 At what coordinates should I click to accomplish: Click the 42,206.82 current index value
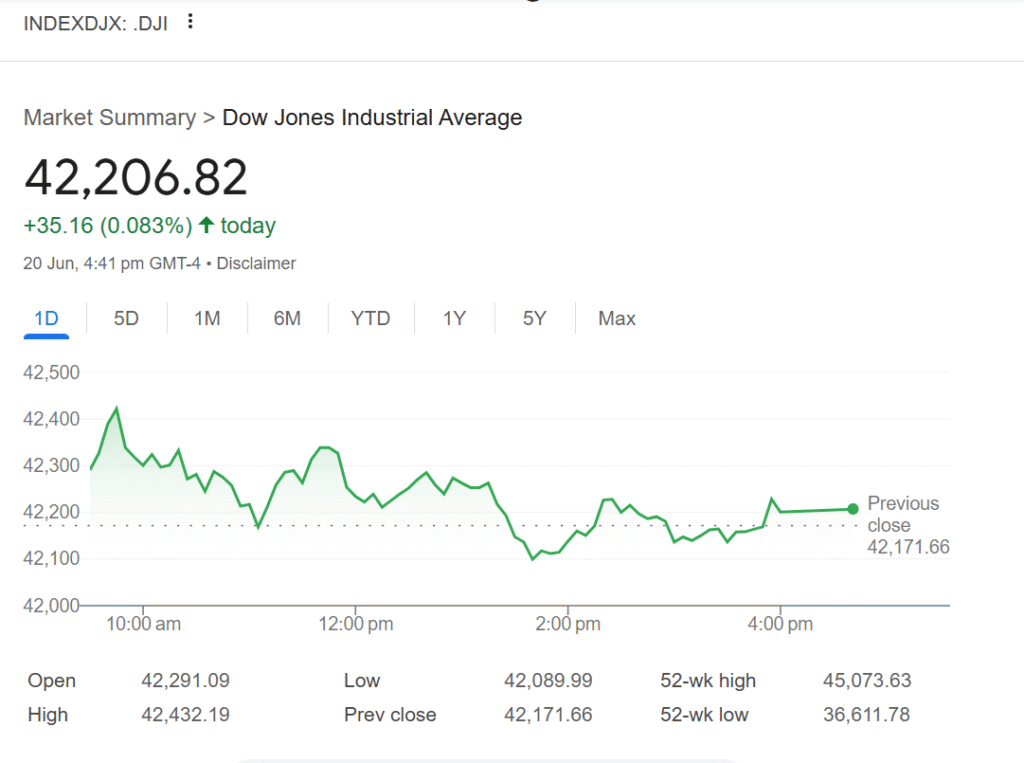tap(136, 178)
